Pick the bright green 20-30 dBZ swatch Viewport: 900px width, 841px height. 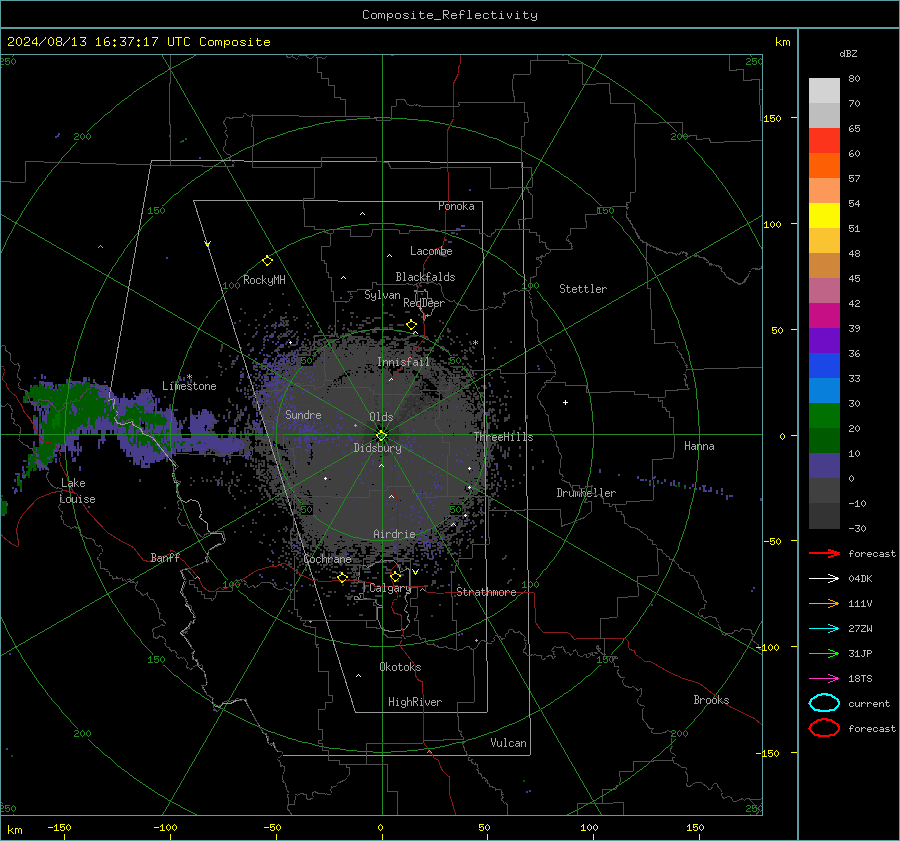point(824,416)
